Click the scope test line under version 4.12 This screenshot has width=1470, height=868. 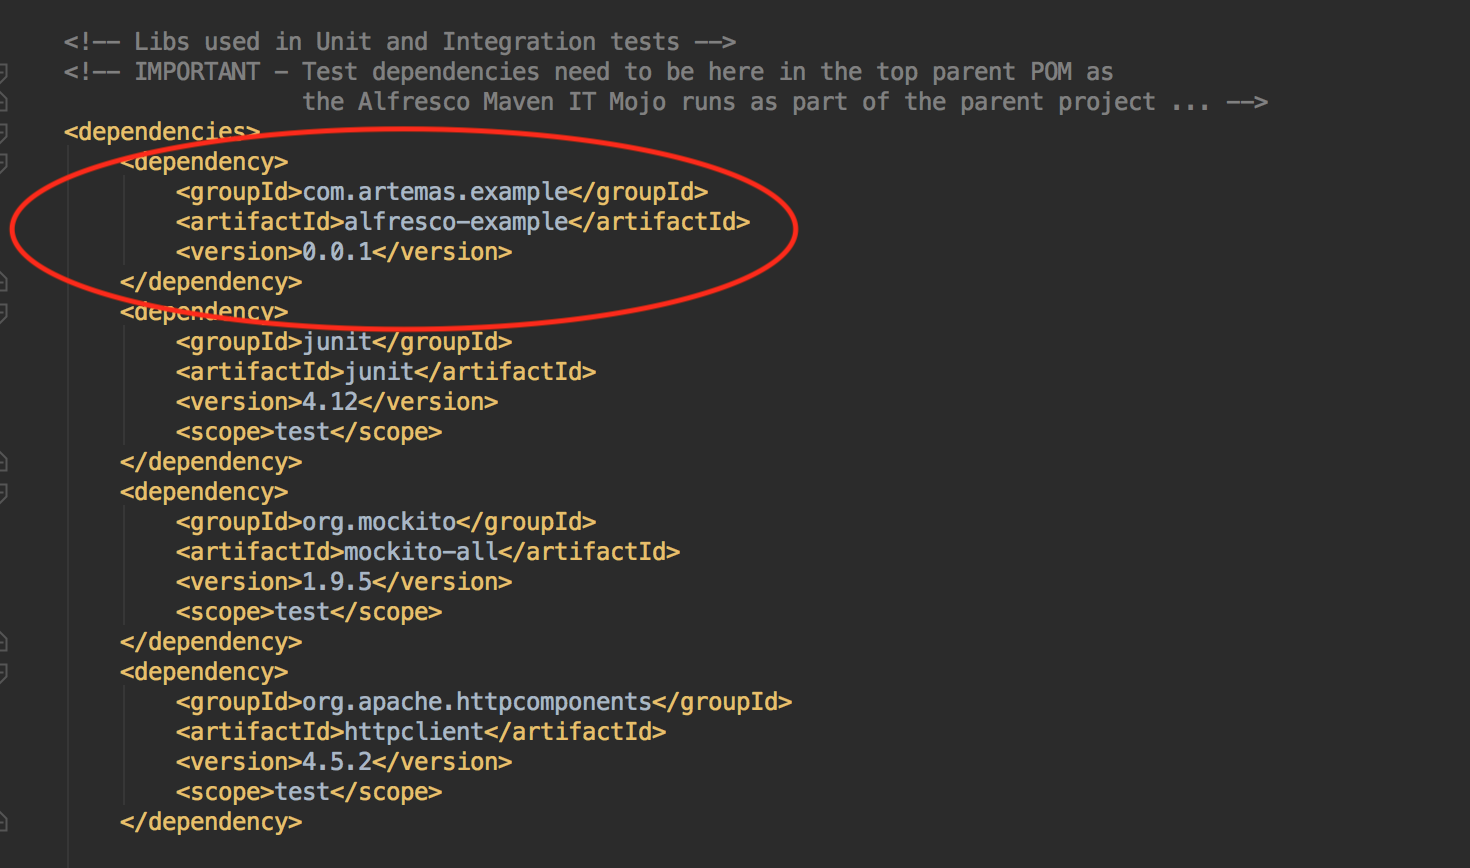(x=309, y=432)
